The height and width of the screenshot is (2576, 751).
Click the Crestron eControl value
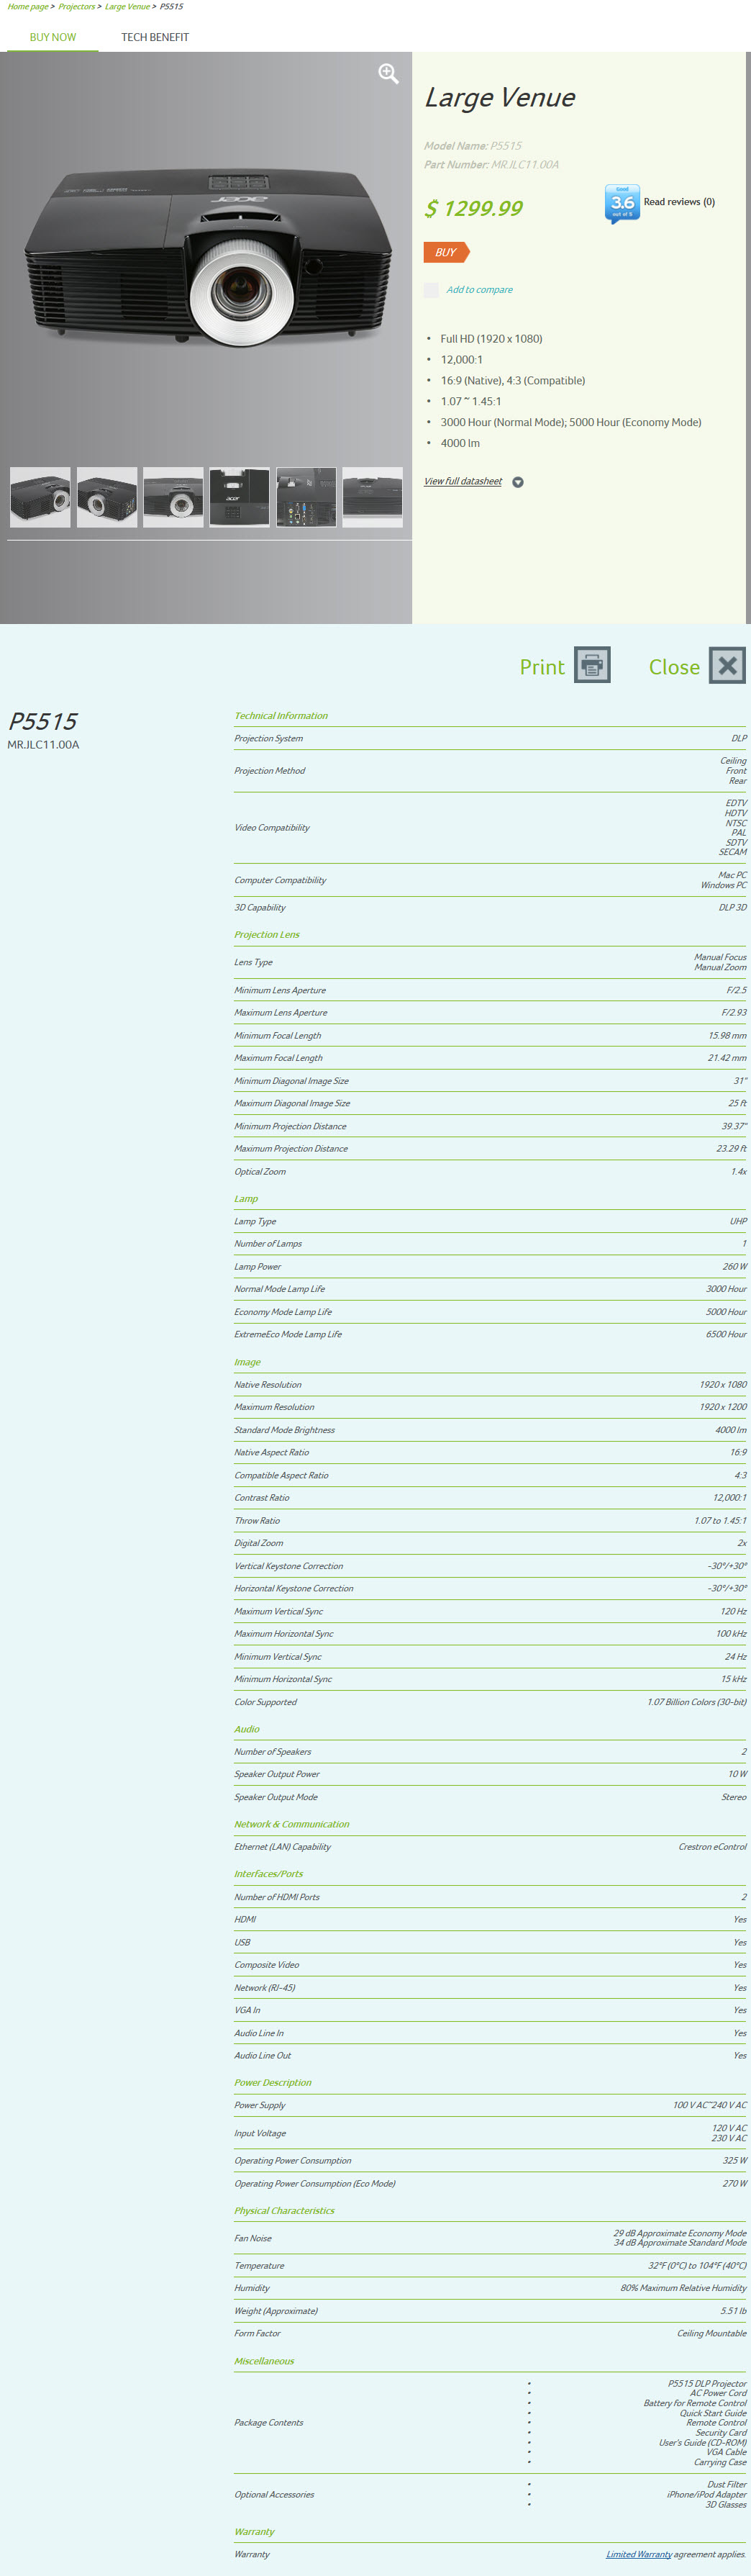[x=712, y=1846]
